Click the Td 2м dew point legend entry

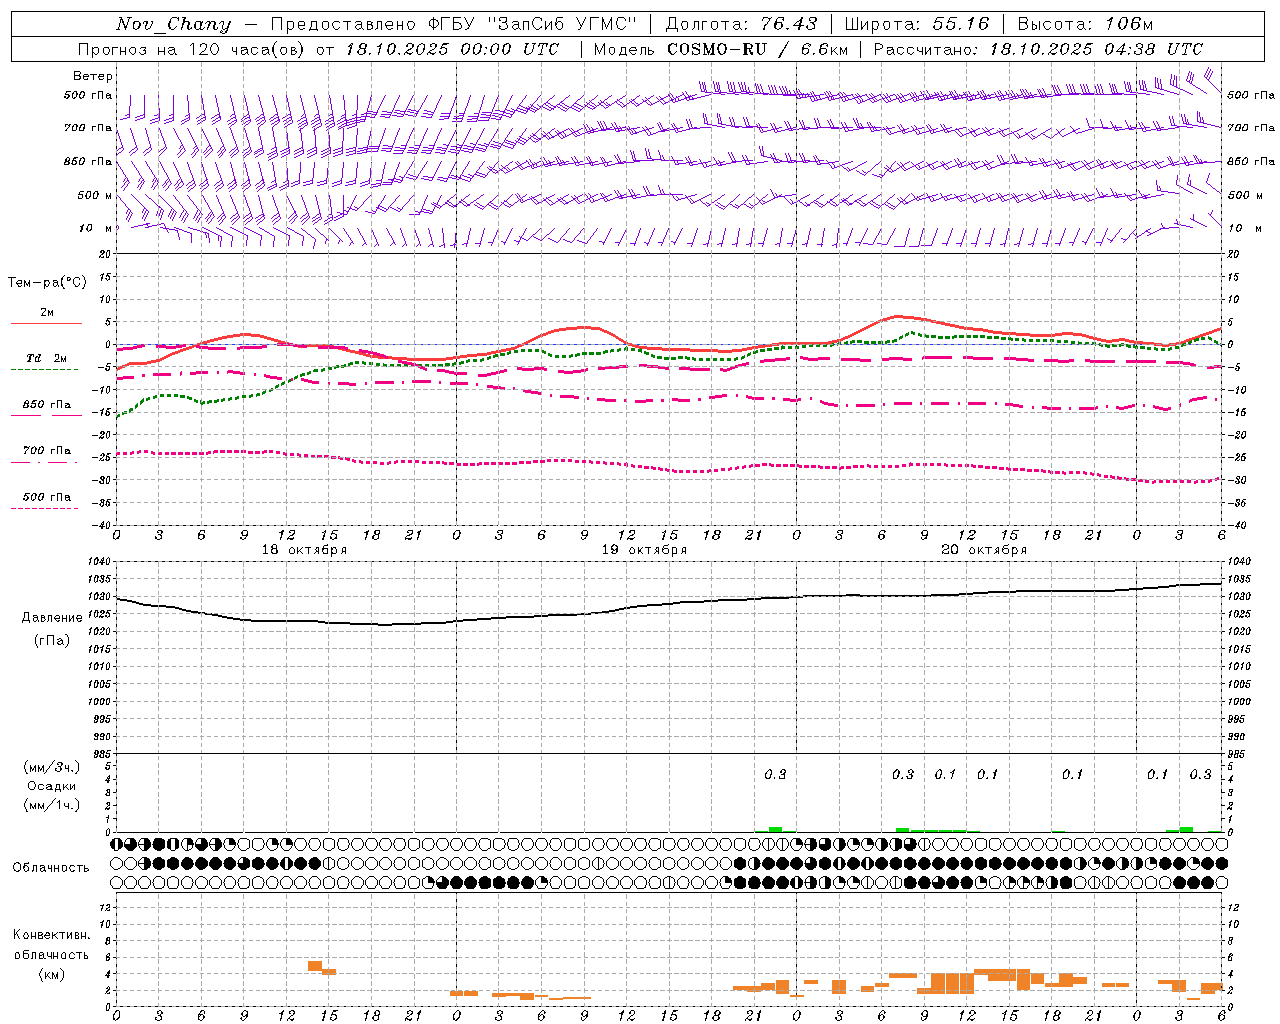(x=46, y=358)
